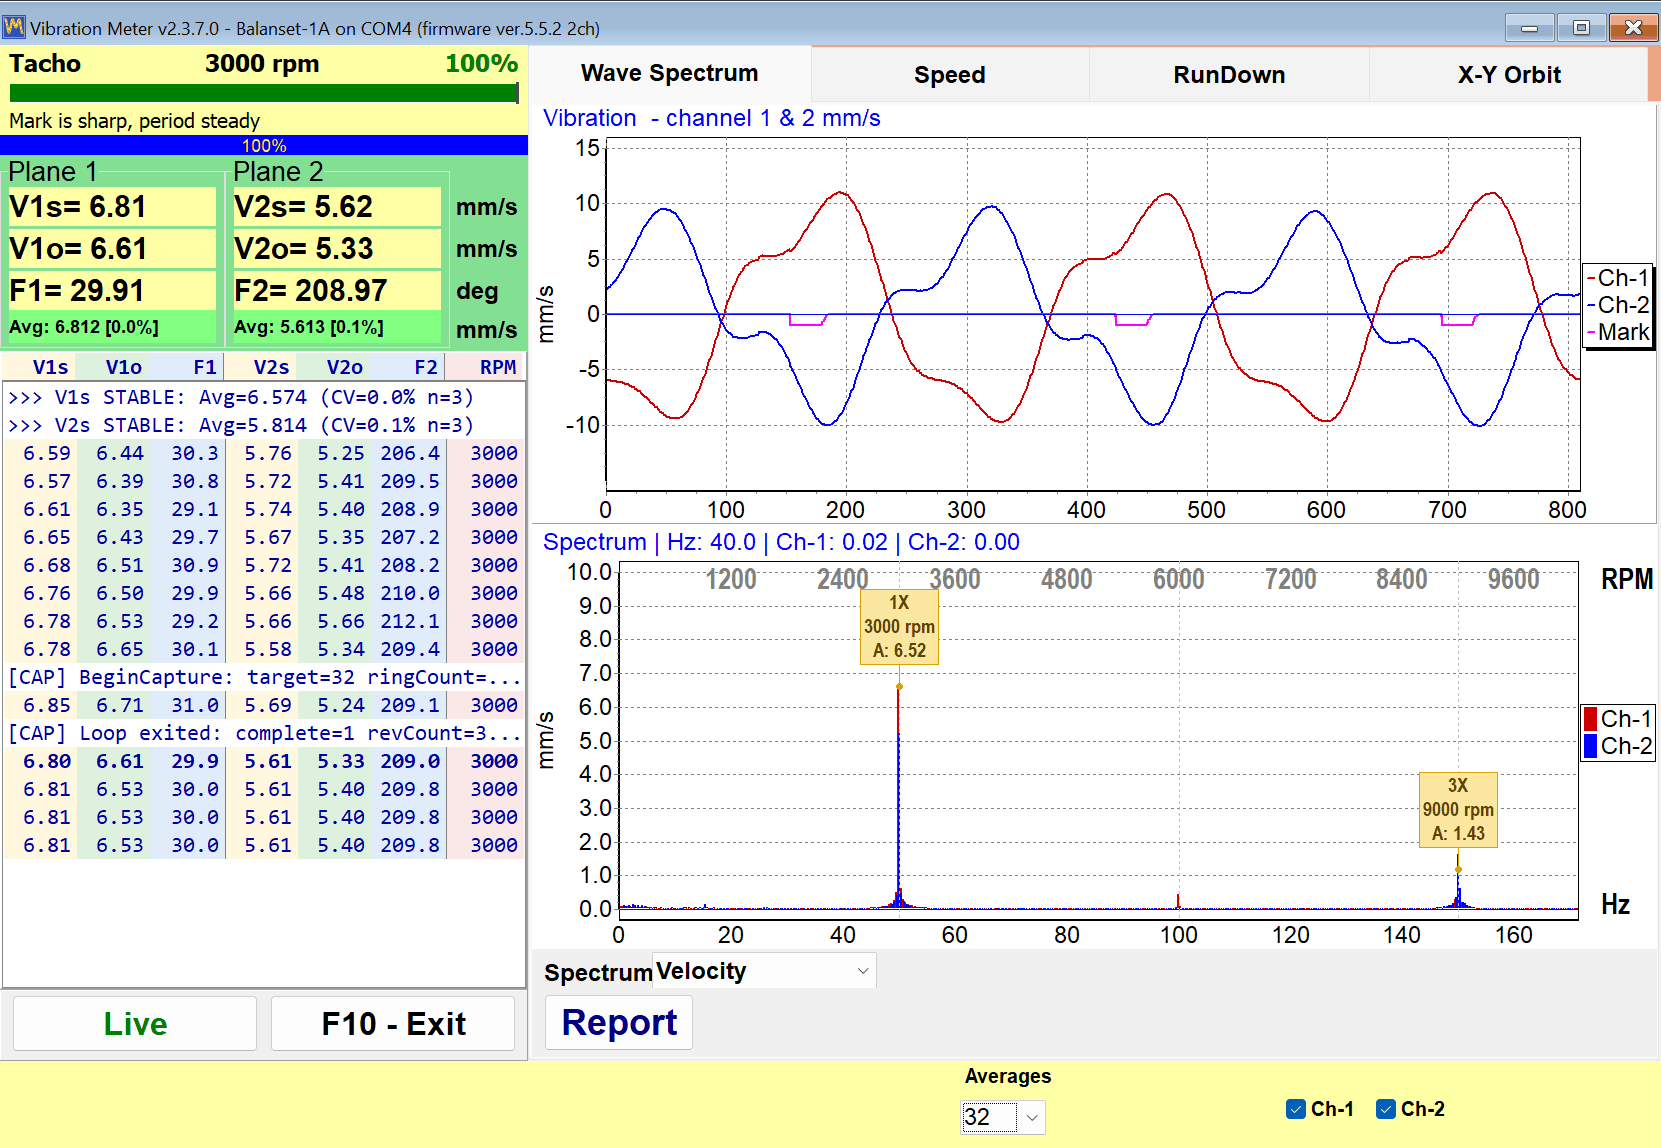This screenshot has height=1148, width=1661.
Task: Click the Live button
Action: (x=135, y=1024)
